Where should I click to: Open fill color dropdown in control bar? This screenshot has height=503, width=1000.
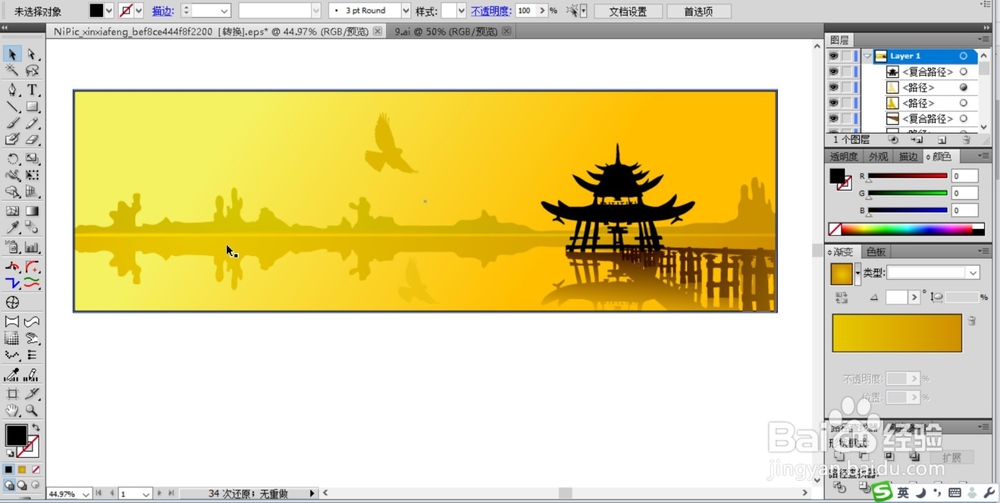click(109, 11)
